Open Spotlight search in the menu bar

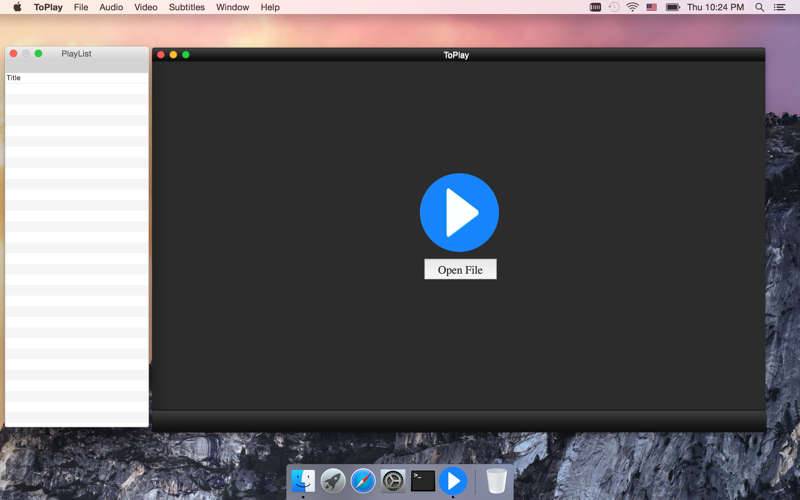[759, 7]
